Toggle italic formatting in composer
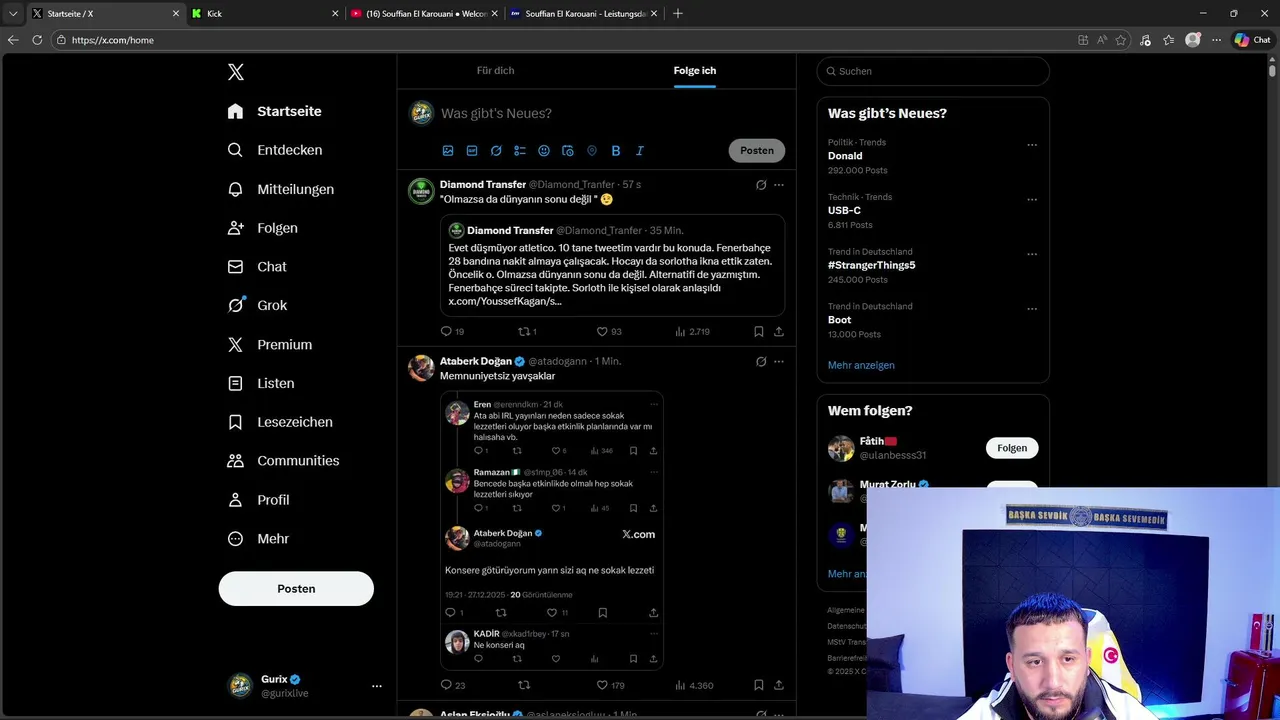The image size is (1280, 720). tap(640, 151)
